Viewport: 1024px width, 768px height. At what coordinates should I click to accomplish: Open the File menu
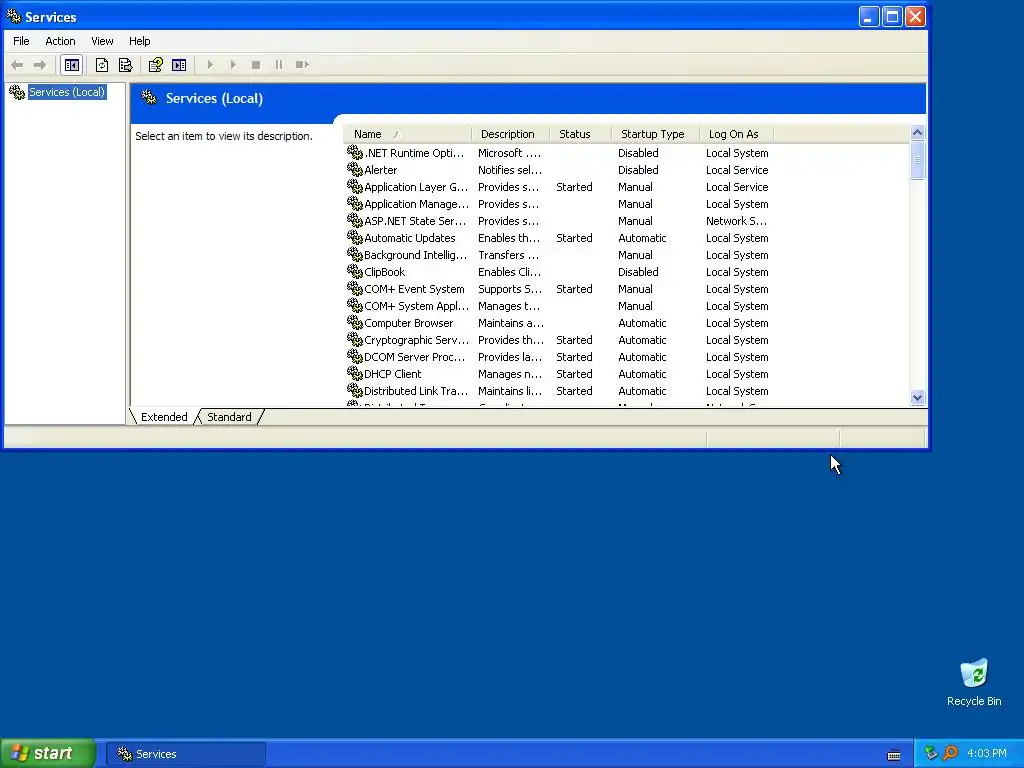[21, 41]
